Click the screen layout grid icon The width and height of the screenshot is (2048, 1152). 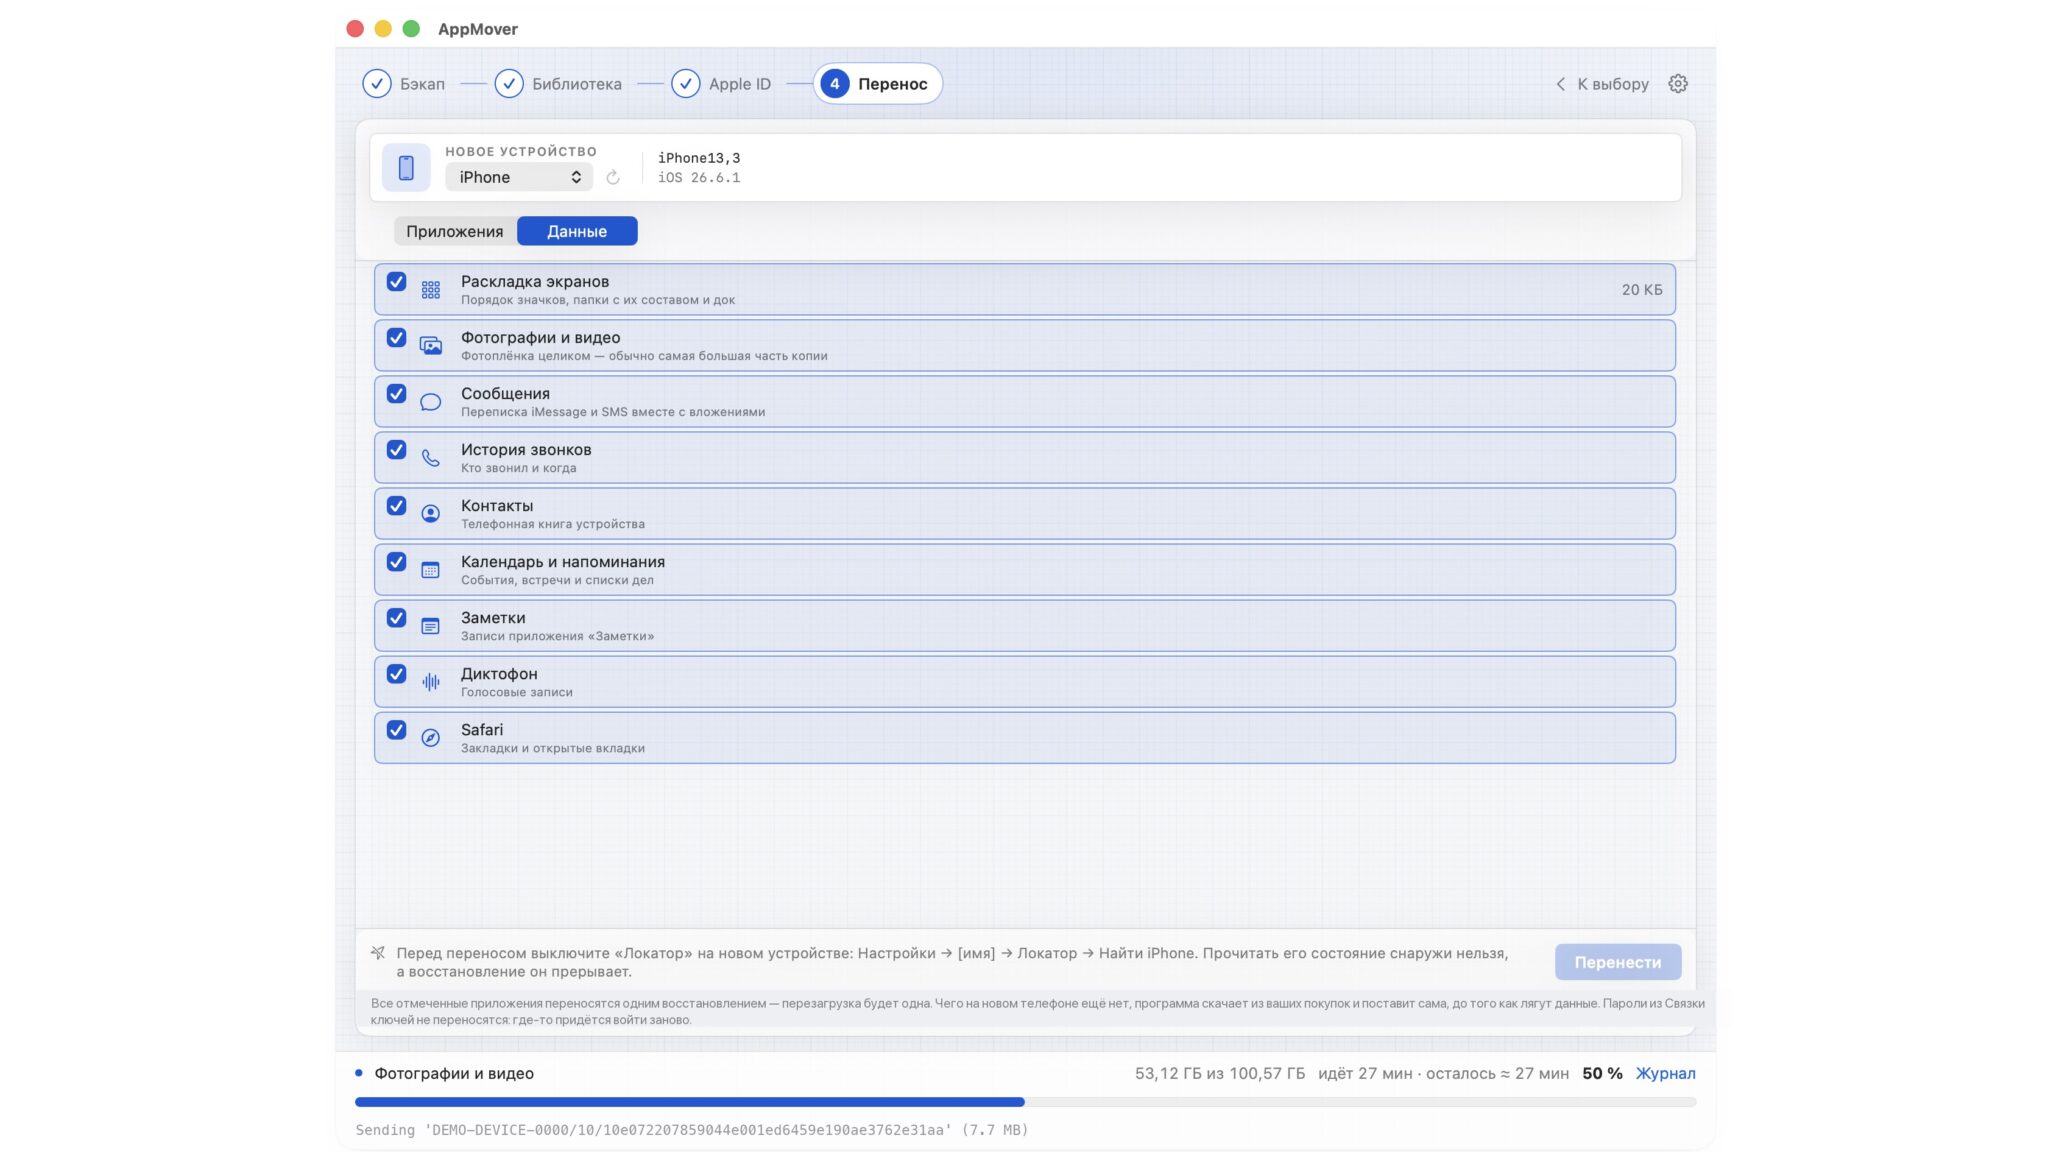(430, 290)
